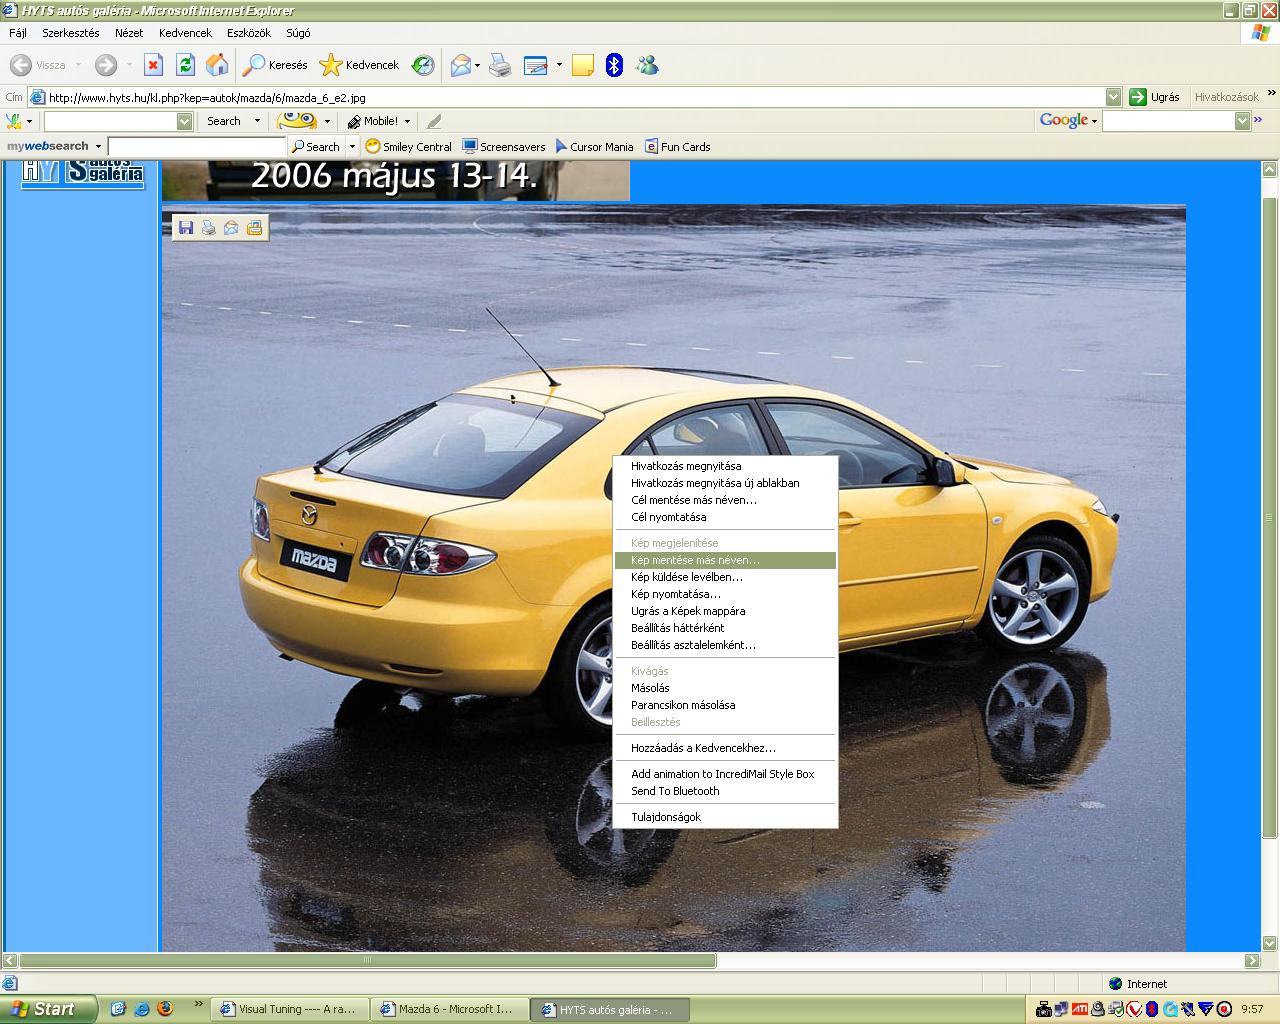The width and height of the screenshot is (1280, 1024).
Task: Click Cursor Mania toolbar button
Action: [x=594, y=146]
